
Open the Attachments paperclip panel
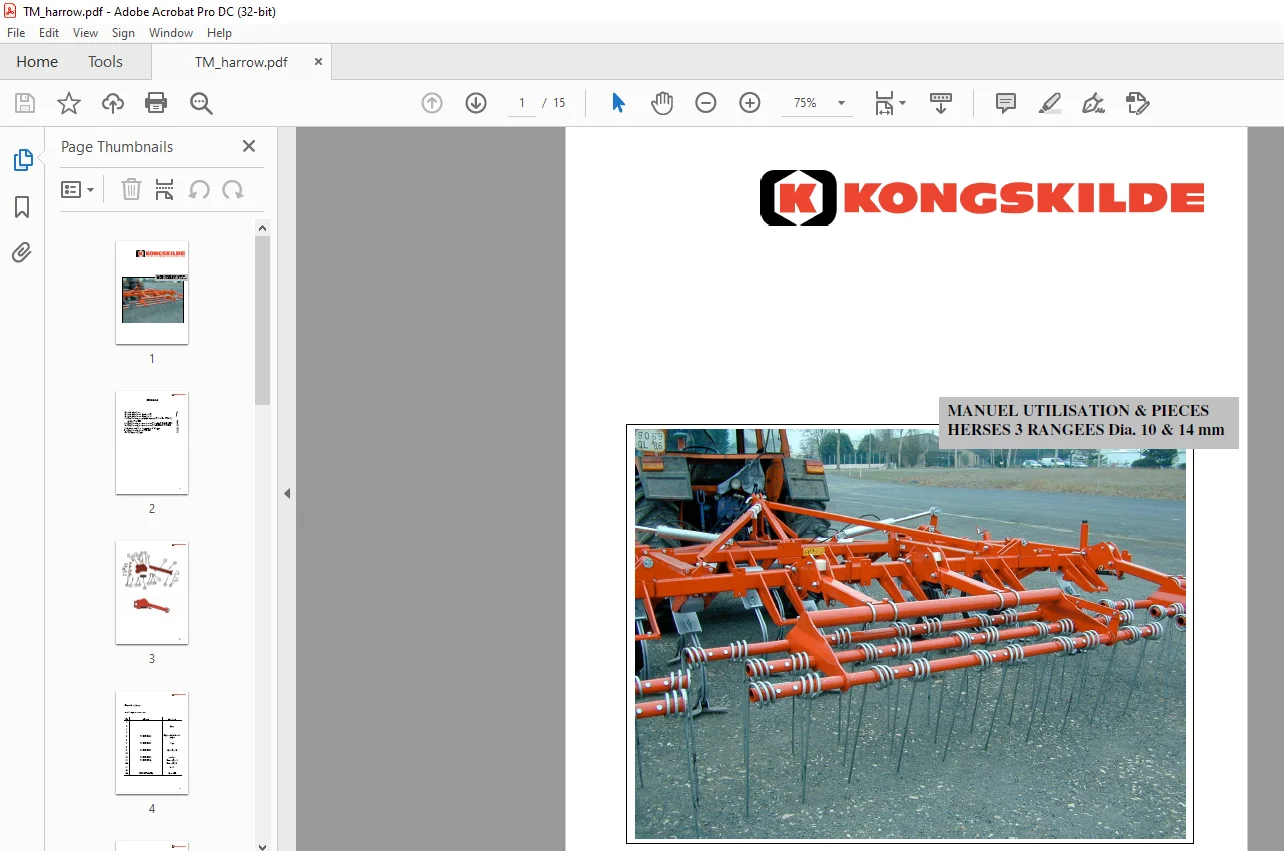click(22, 253)
